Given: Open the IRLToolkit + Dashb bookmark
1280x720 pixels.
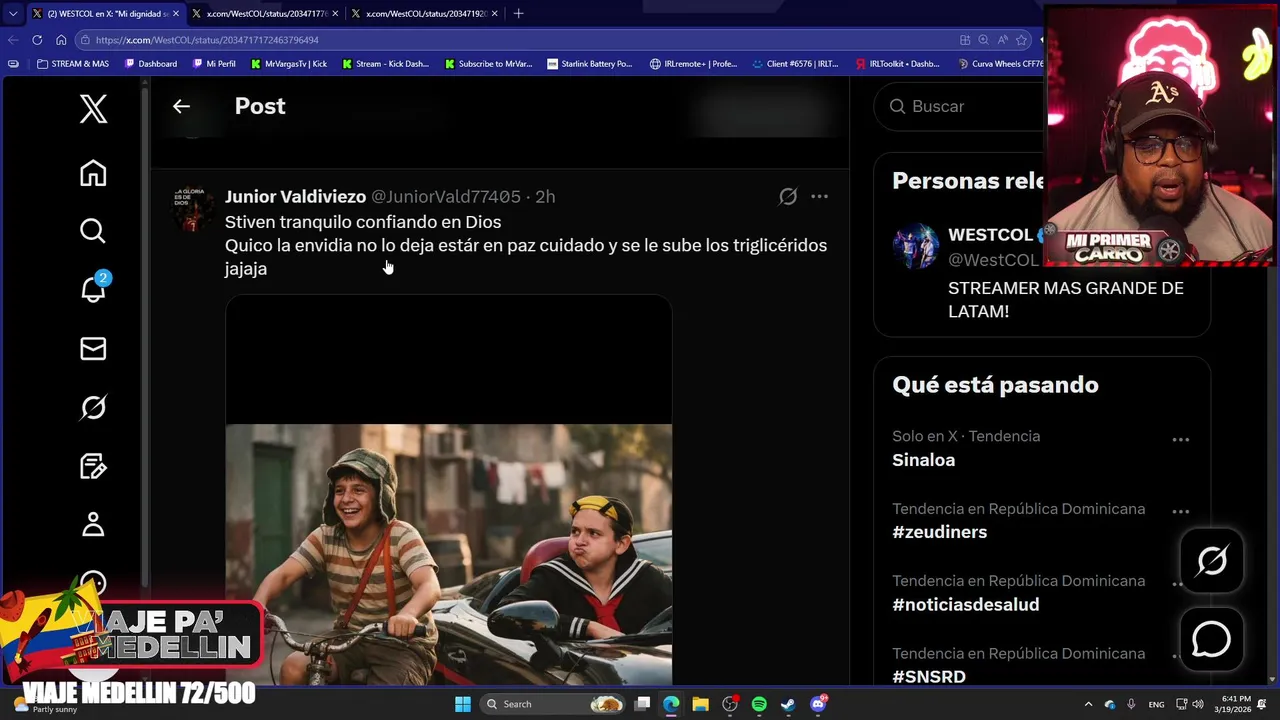Looking at the screenshot, I should (898, 64).
